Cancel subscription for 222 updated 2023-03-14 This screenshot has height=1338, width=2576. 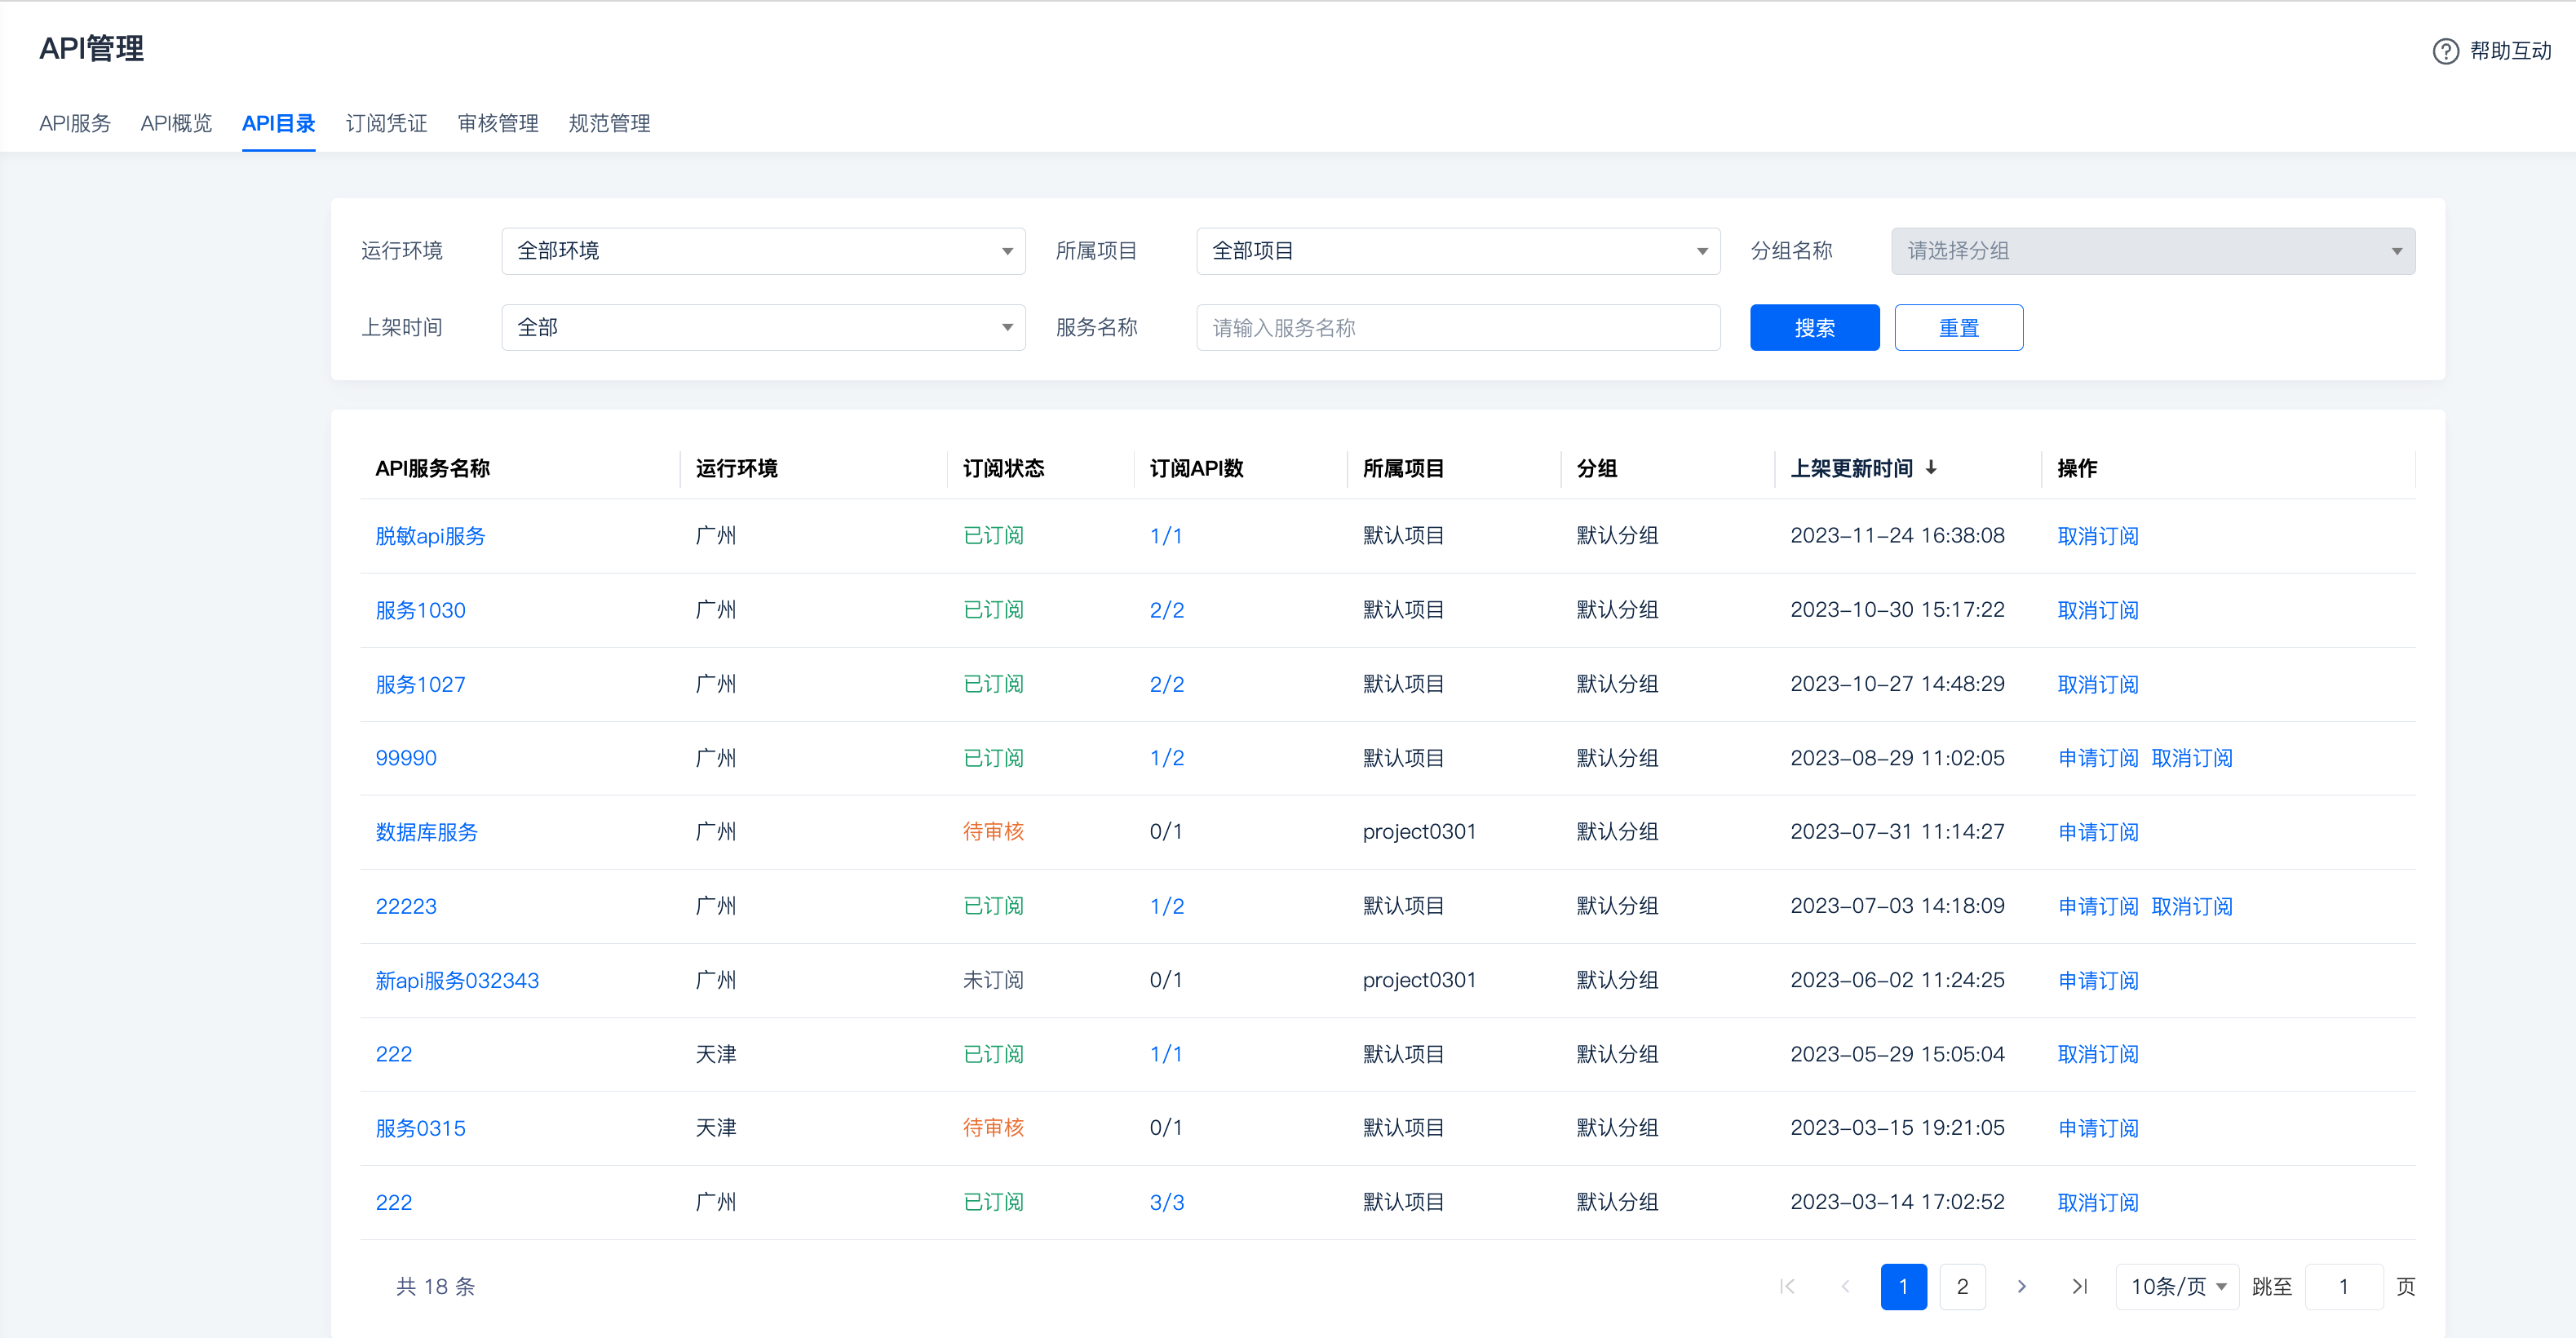coord(2098,1202)
